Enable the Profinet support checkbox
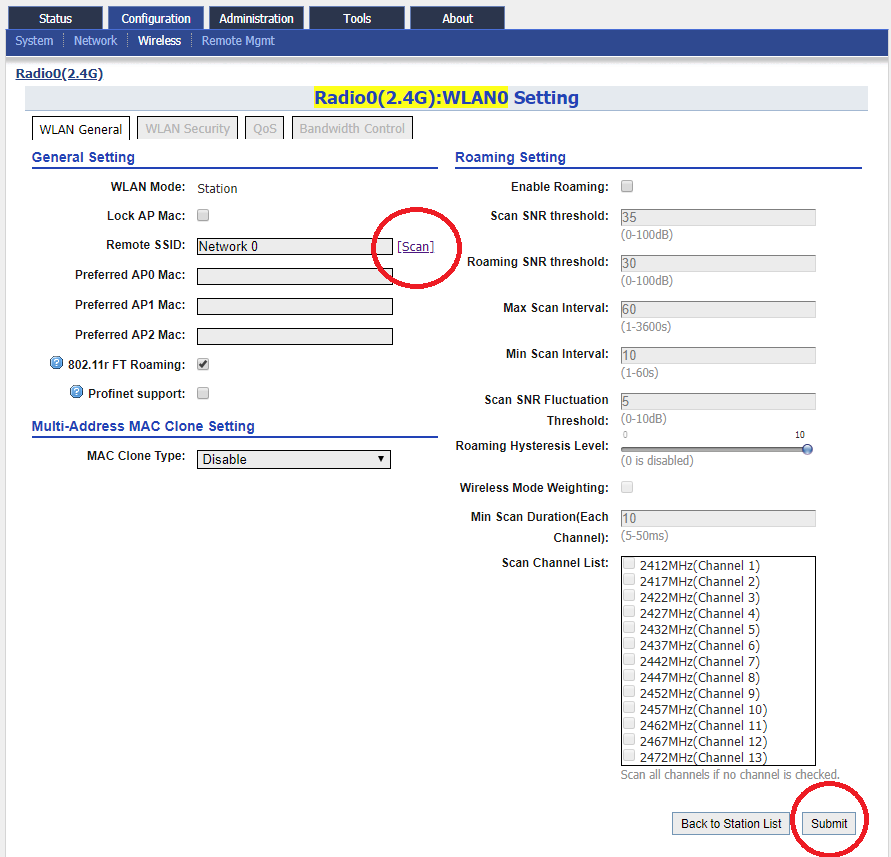The height and width of the screenshot is (857, 891). (203, 393)
